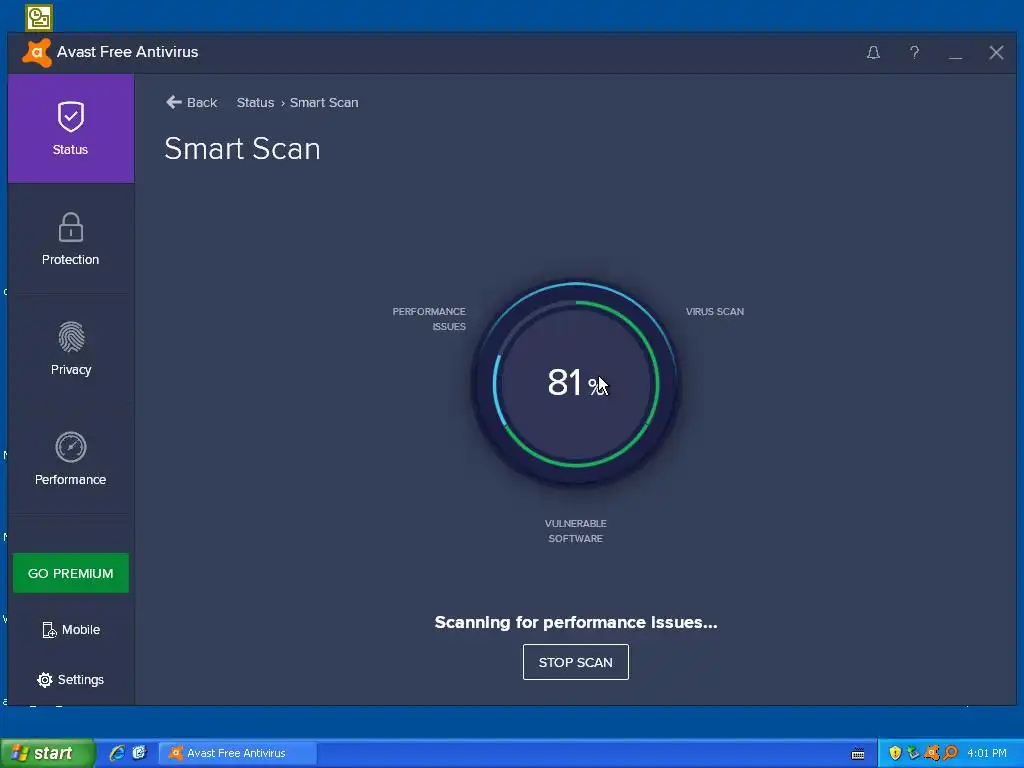The image size is (1024, 768).
Task: Click the on-screen keyboard taskbar icon
Action: (858, 754)
